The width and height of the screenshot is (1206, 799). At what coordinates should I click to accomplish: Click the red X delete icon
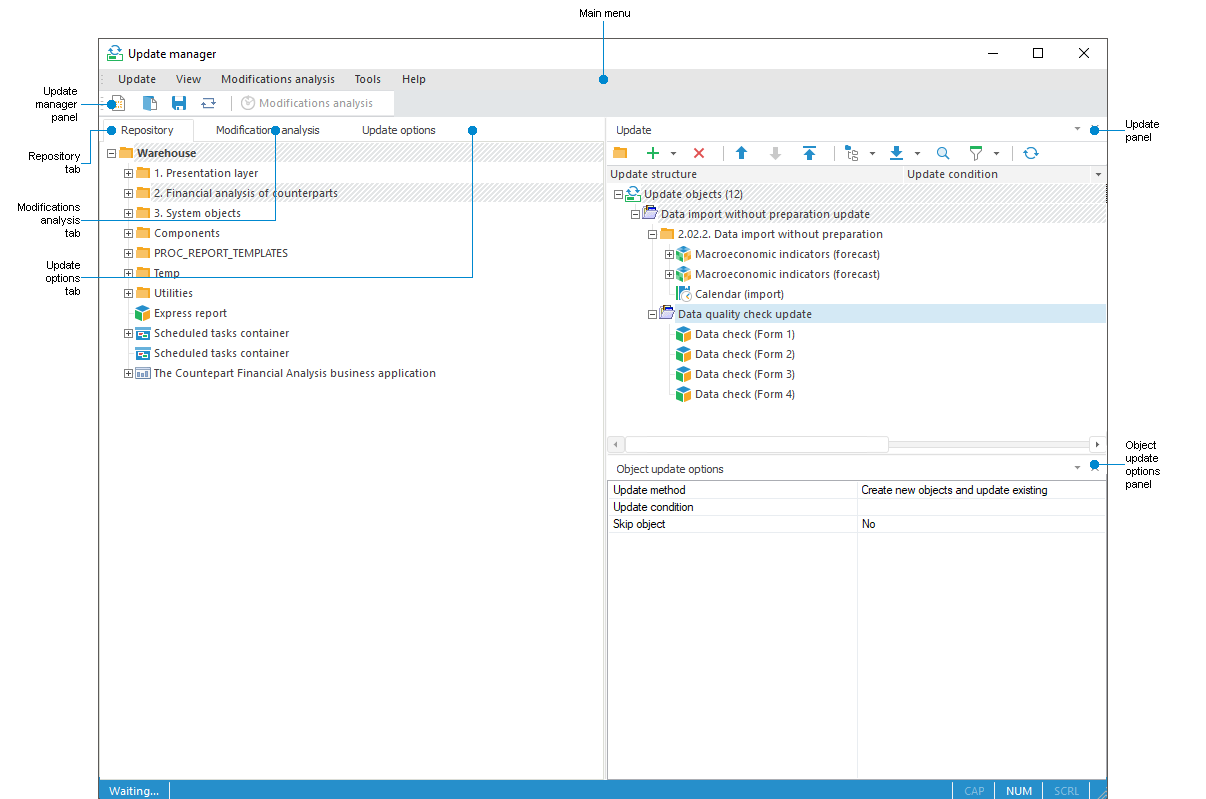(699, 153)
